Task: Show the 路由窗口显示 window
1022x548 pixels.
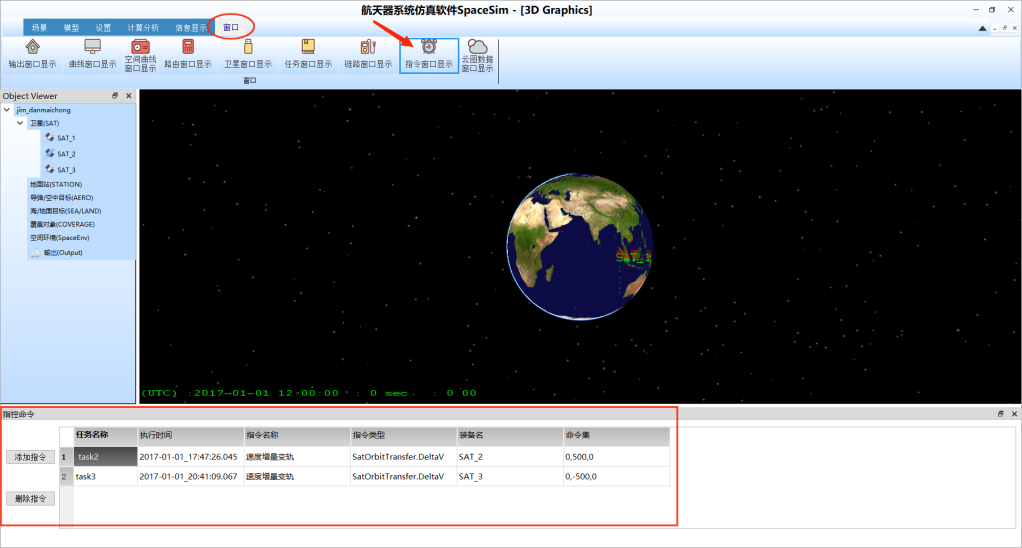Action: (x=188, y=47)
